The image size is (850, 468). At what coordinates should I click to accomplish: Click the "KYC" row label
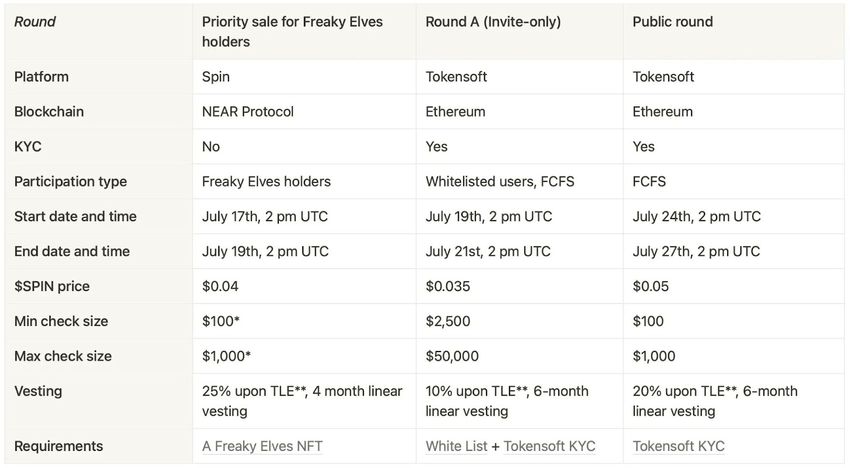pyautogui.click(x=28, y=146)
